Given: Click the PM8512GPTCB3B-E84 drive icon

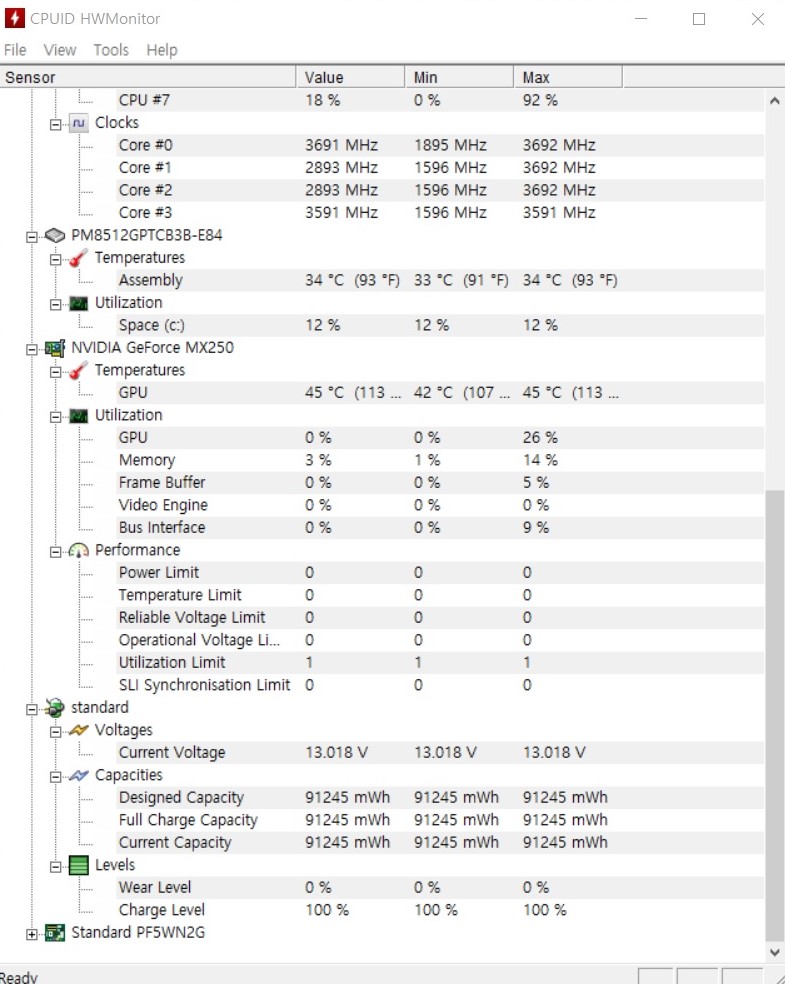Looking at the screenshot, I should [x=55, y=235].
